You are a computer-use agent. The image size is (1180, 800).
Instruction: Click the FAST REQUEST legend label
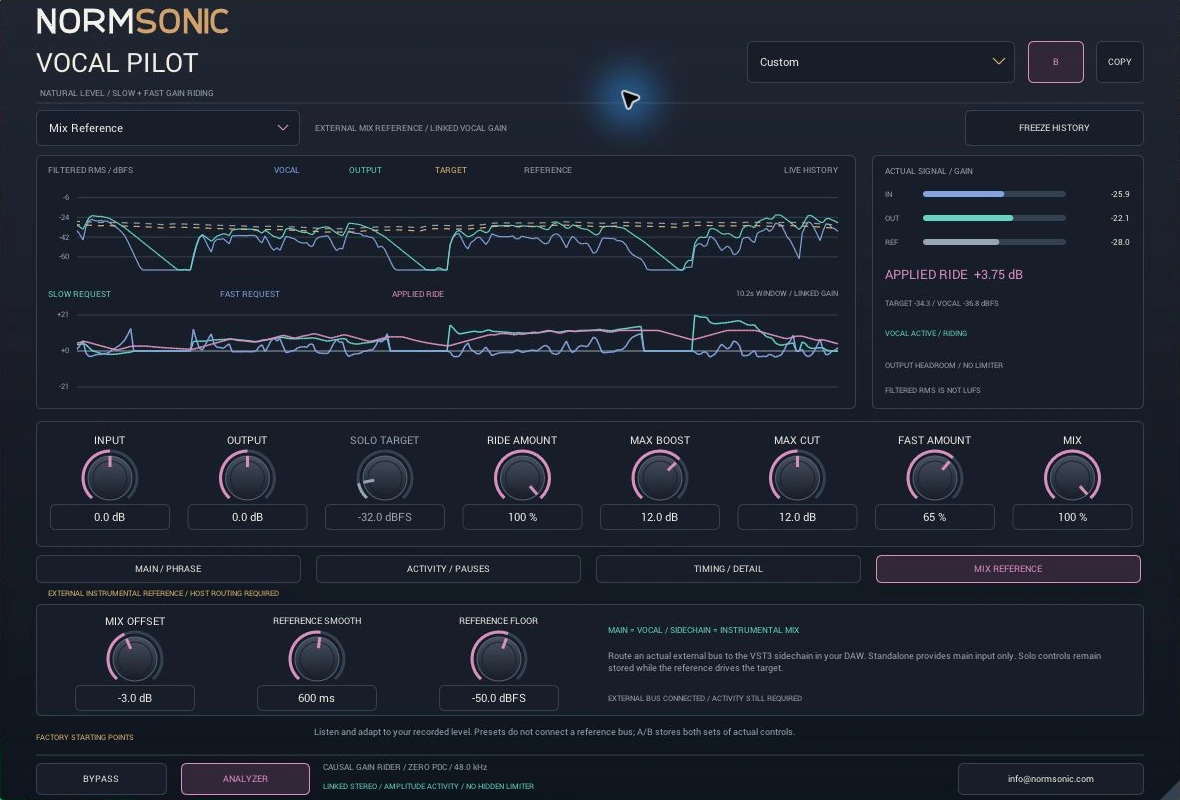[250, 294]
